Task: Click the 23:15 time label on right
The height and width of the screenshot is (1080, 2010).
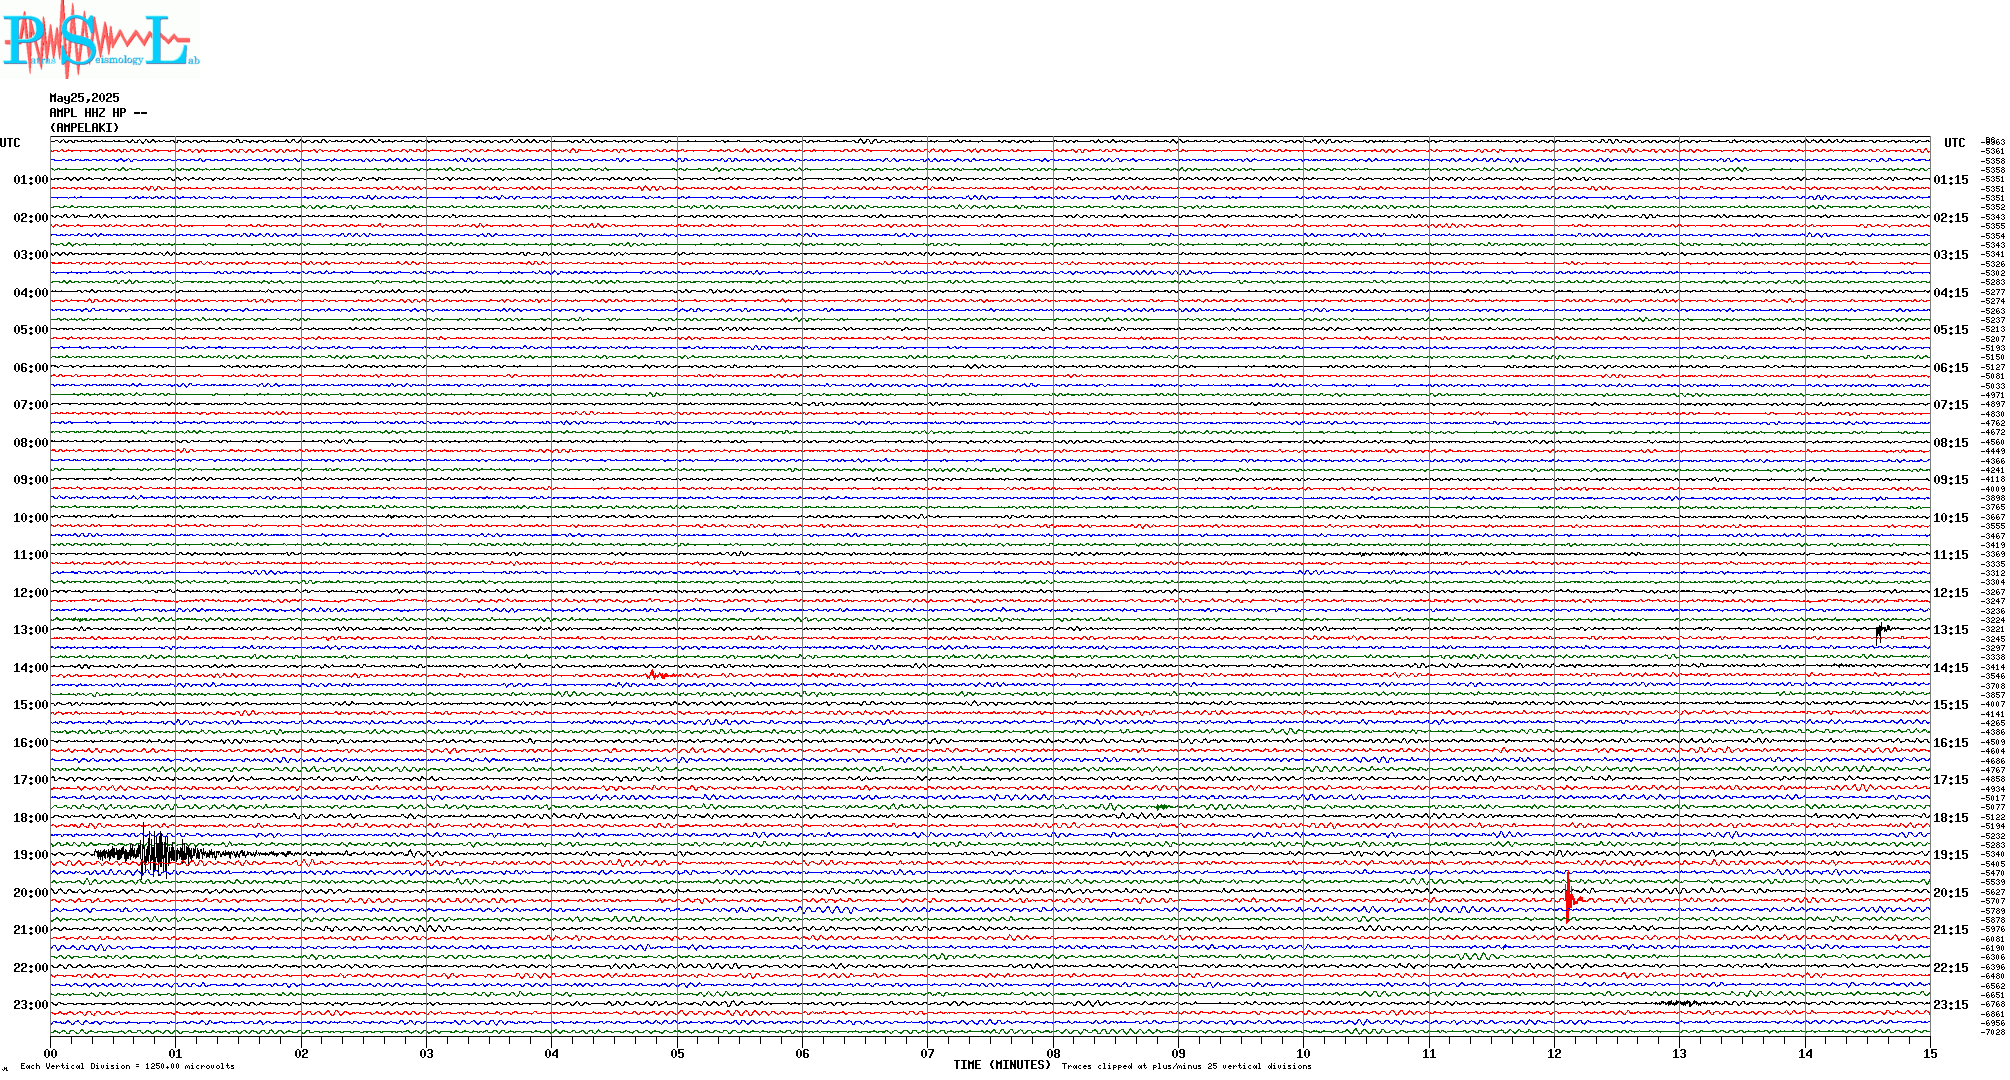Action: pos(1950,1005)
